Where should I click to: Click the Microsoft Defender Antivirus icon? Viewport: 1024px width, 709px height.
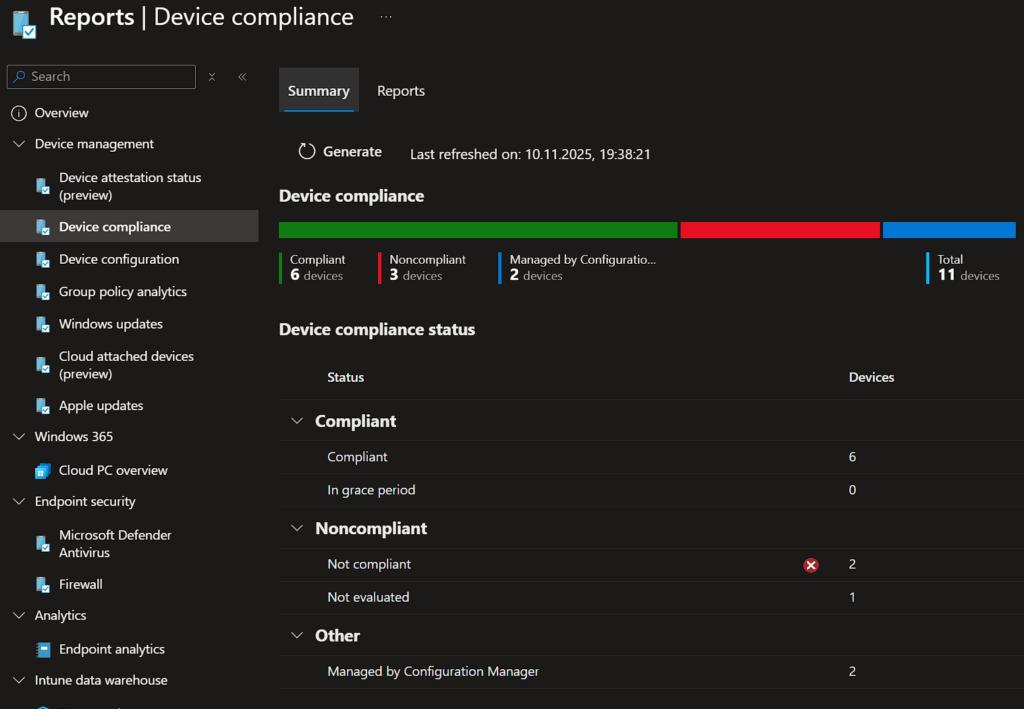(43, 544)
